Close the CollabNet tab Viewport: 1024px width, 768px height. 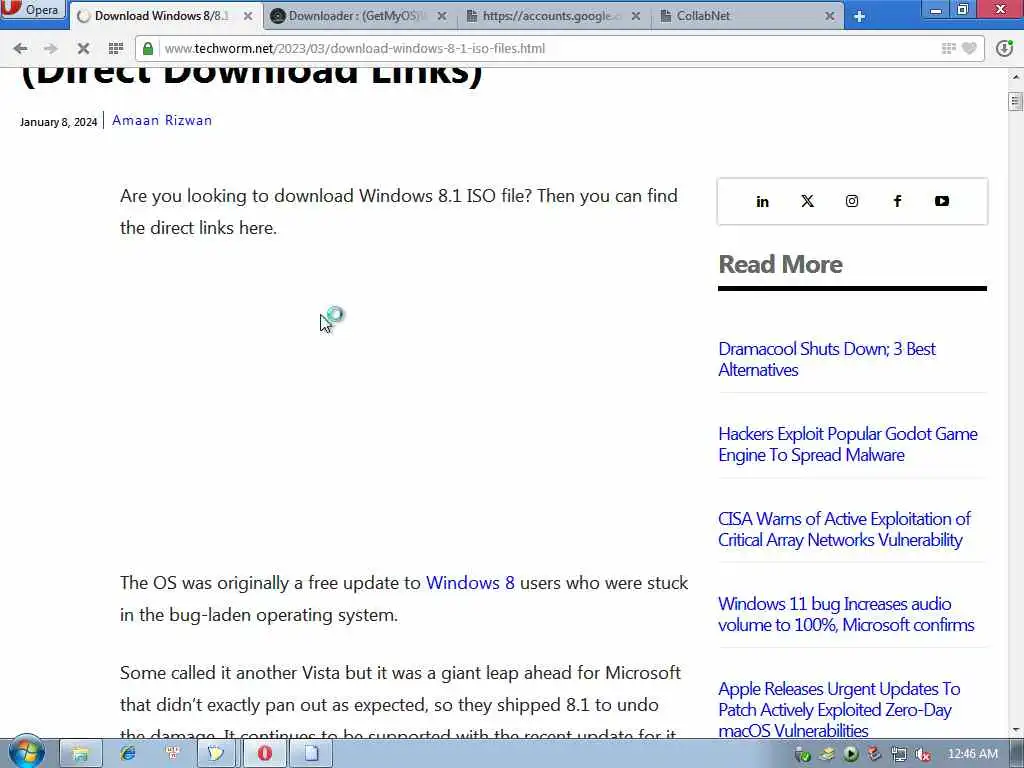click(829, 16)
